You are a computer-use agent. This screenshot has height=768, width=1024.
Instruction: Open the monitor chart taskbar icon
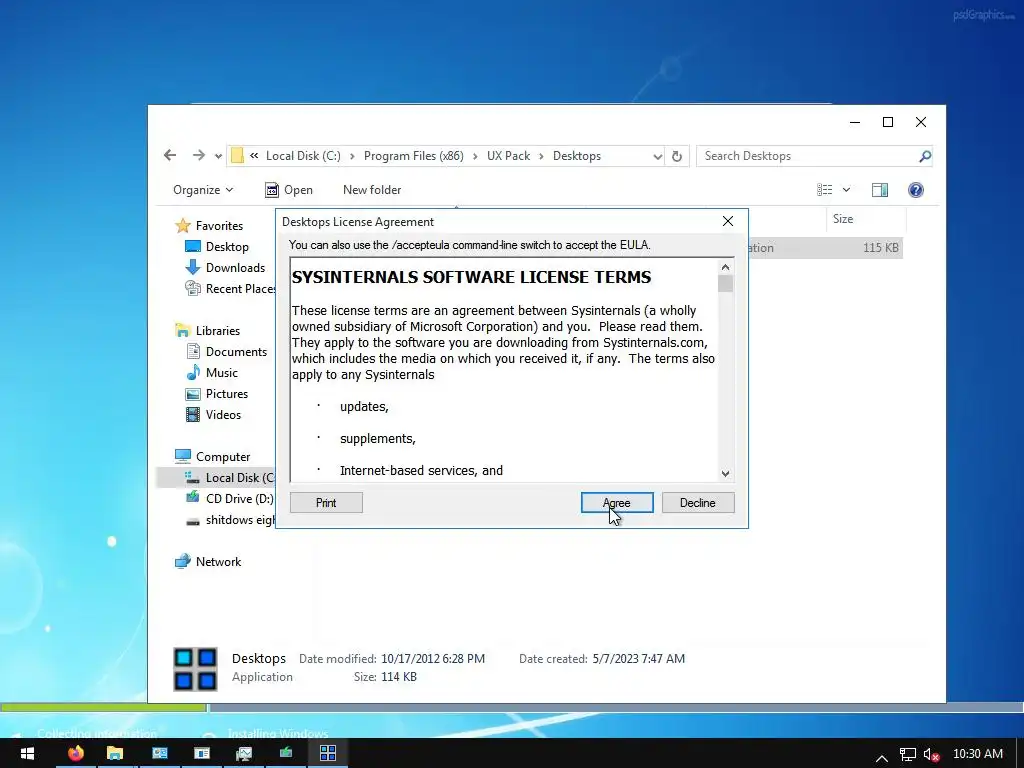(244, 753)
